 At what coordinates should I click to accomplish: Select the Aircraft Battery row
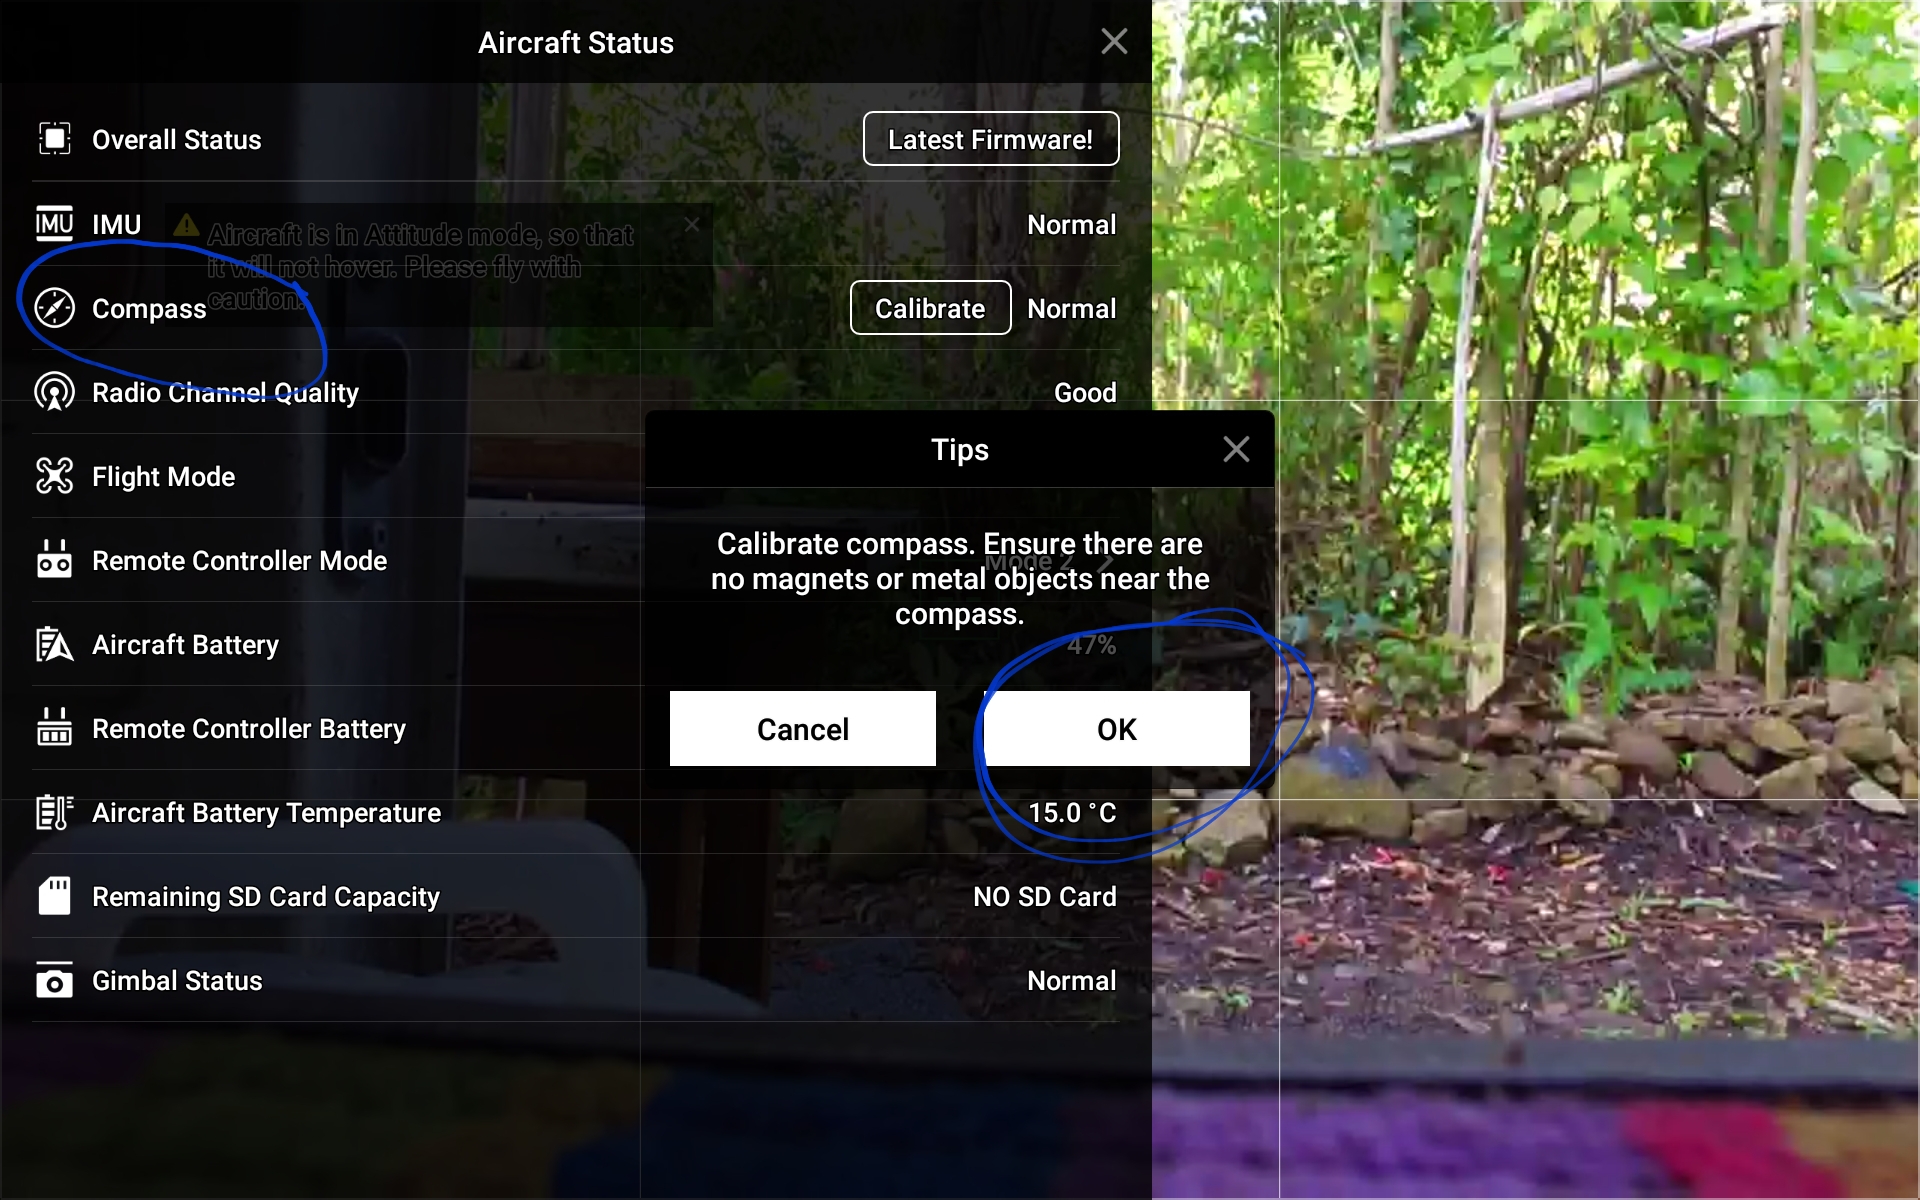pyautogui.click(x=575, y=645)
